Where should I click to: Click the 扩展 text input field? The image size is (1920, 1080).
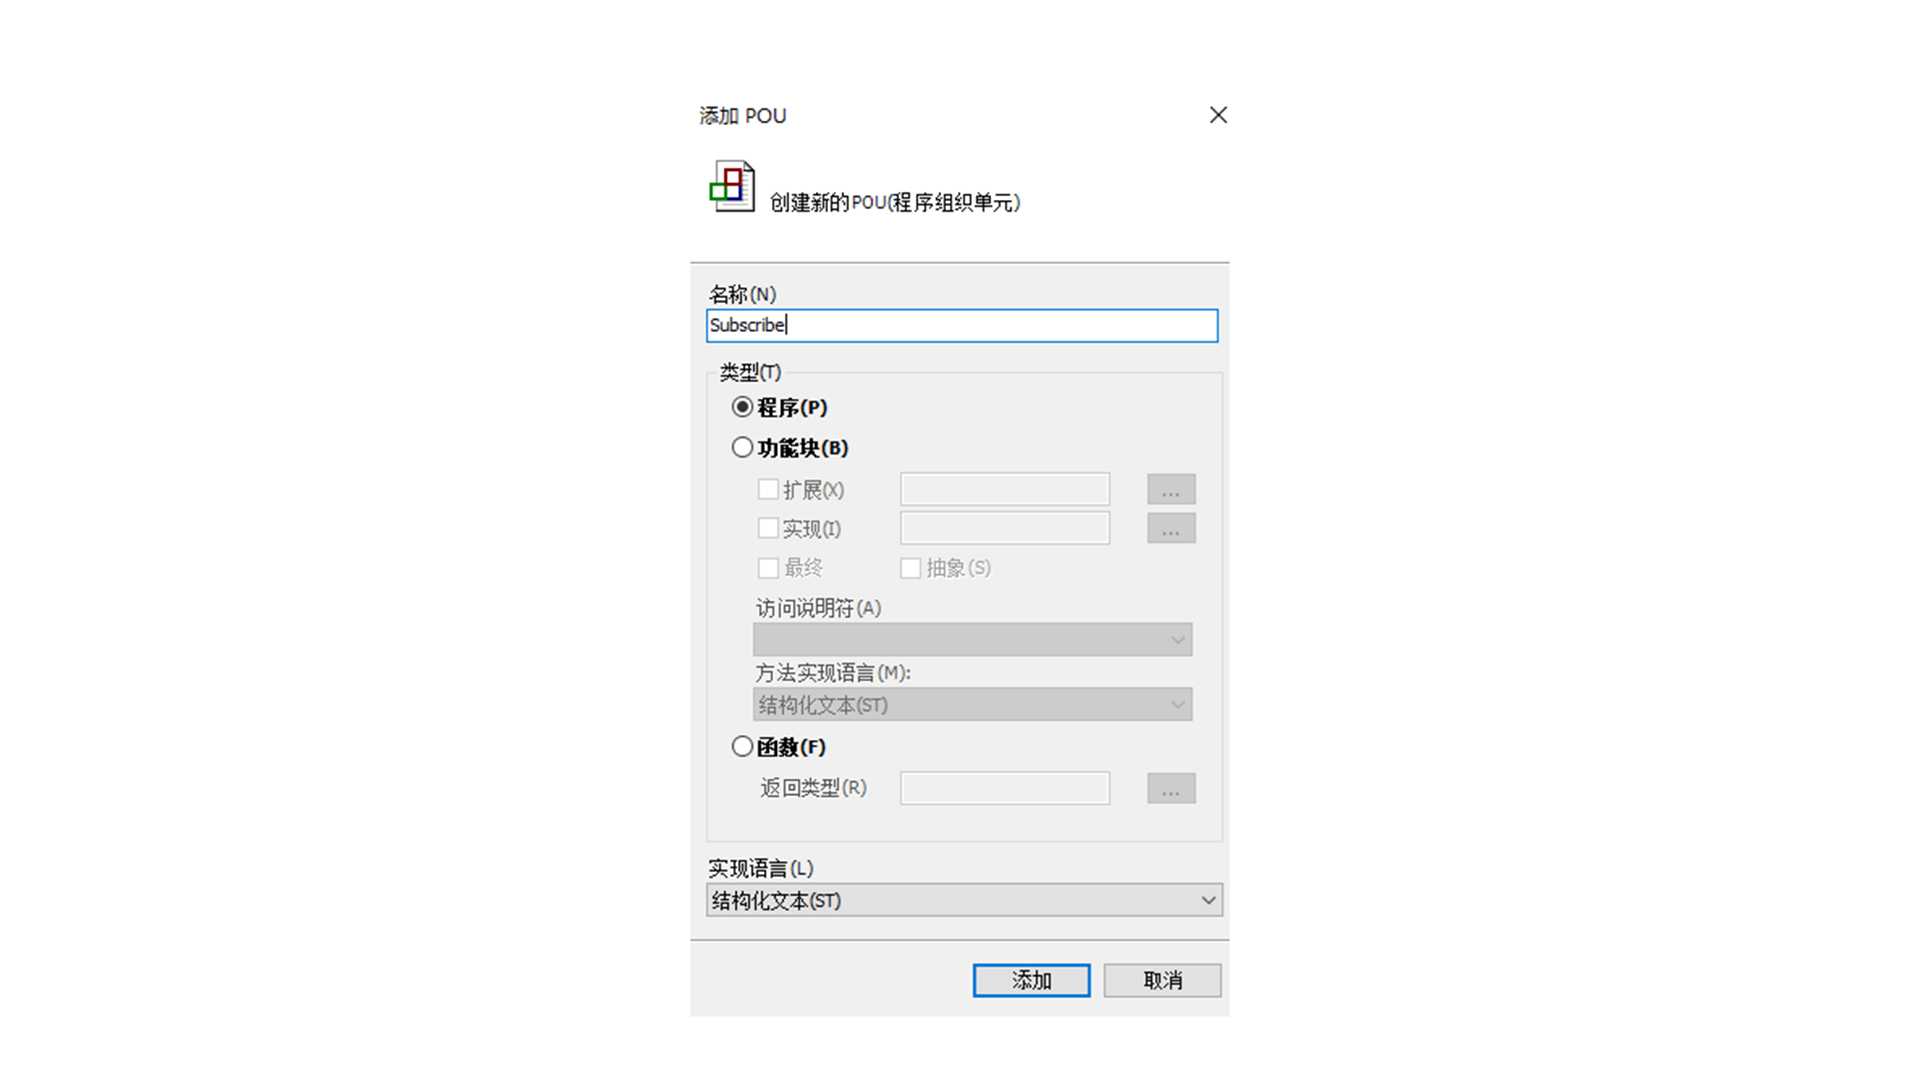1005,489
